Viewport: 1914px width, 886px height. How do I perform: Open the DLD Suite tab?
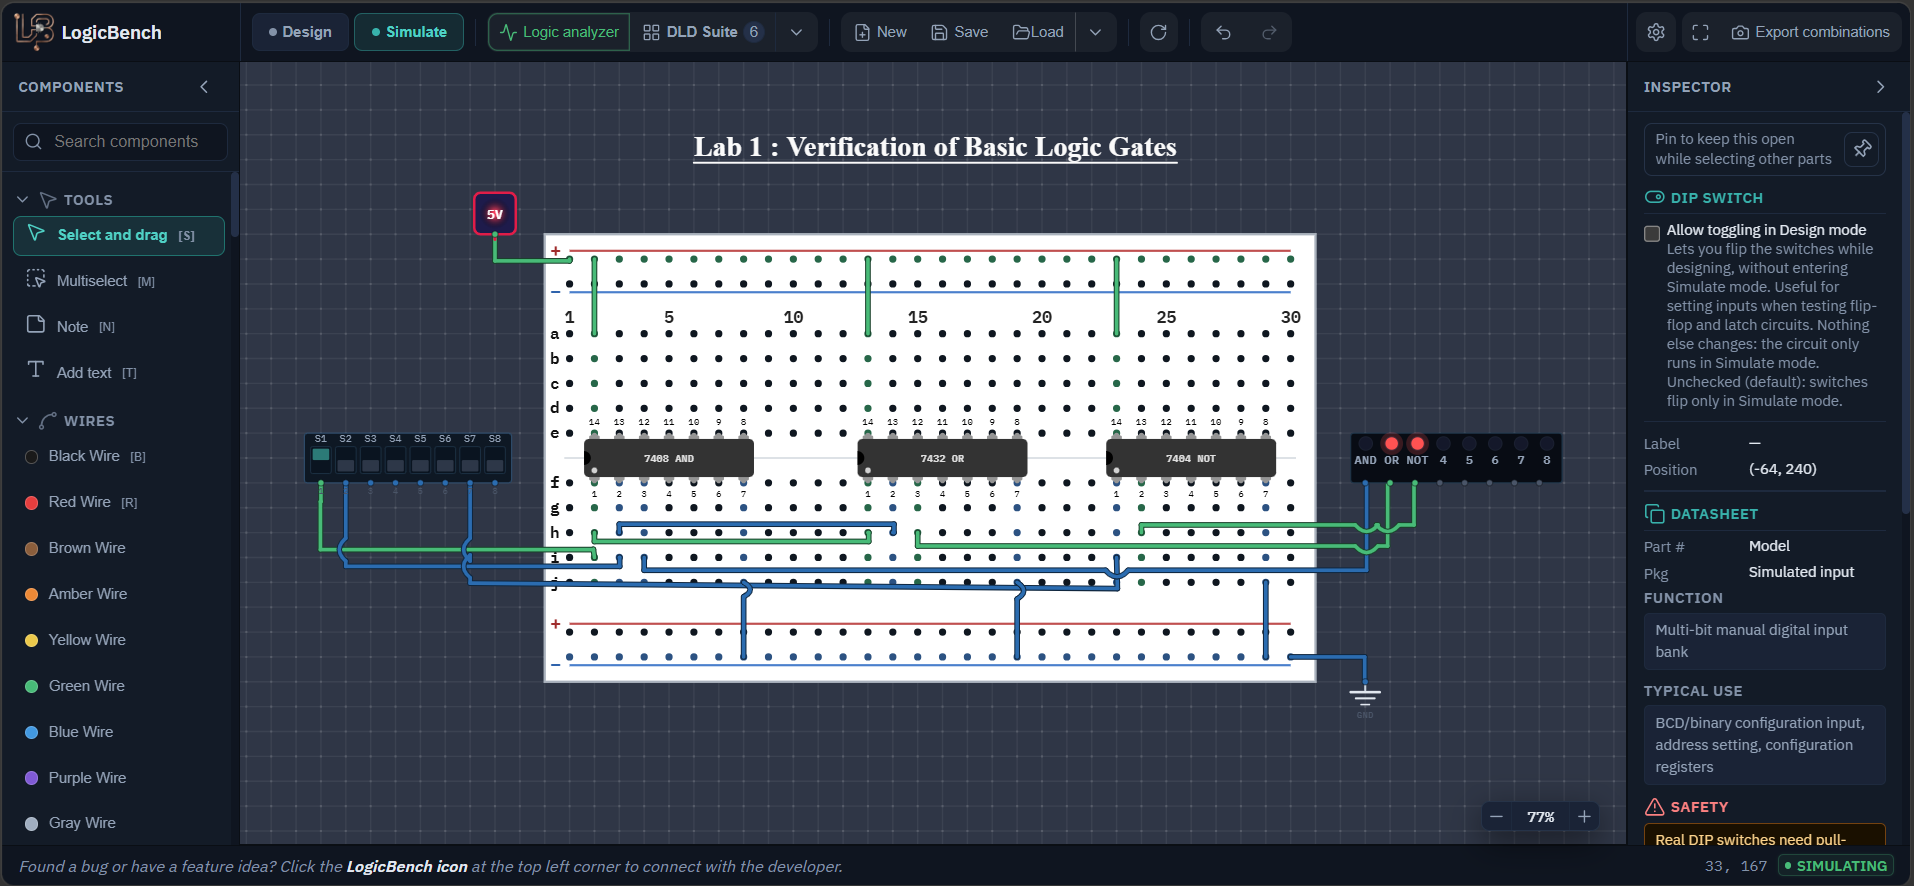pos(703,32)
